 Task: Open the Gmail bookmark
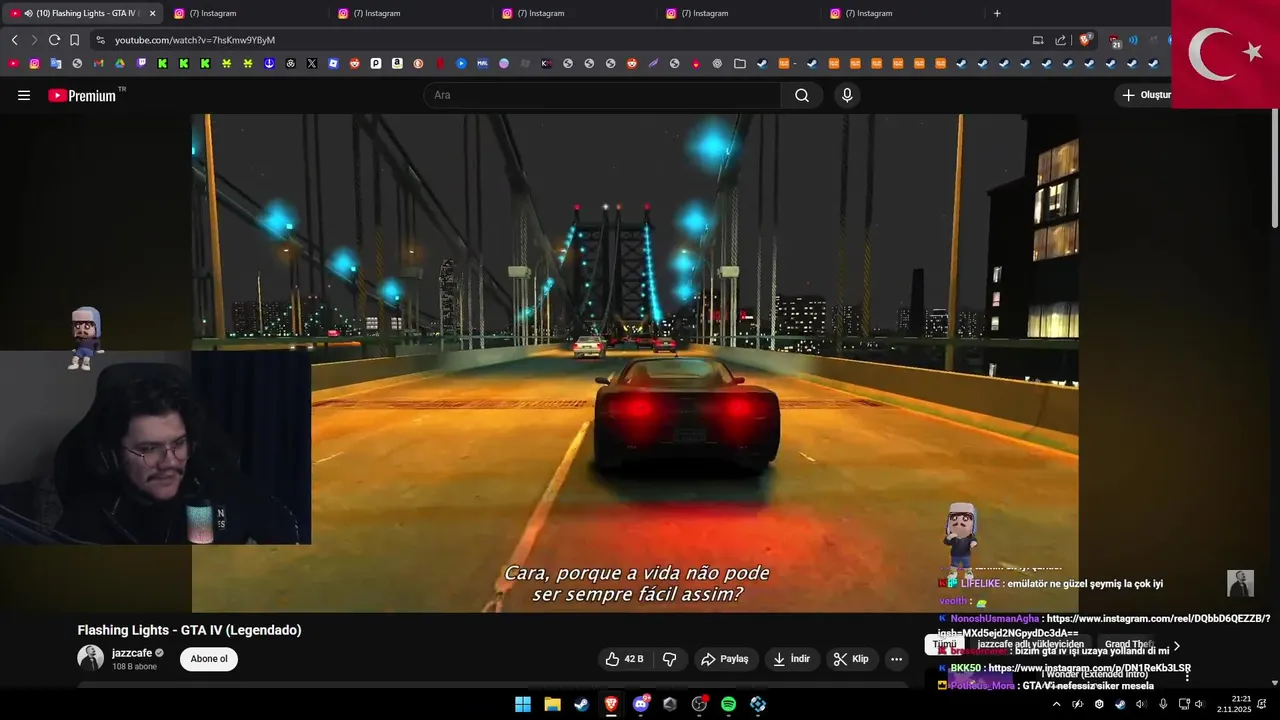pos(98,63)
